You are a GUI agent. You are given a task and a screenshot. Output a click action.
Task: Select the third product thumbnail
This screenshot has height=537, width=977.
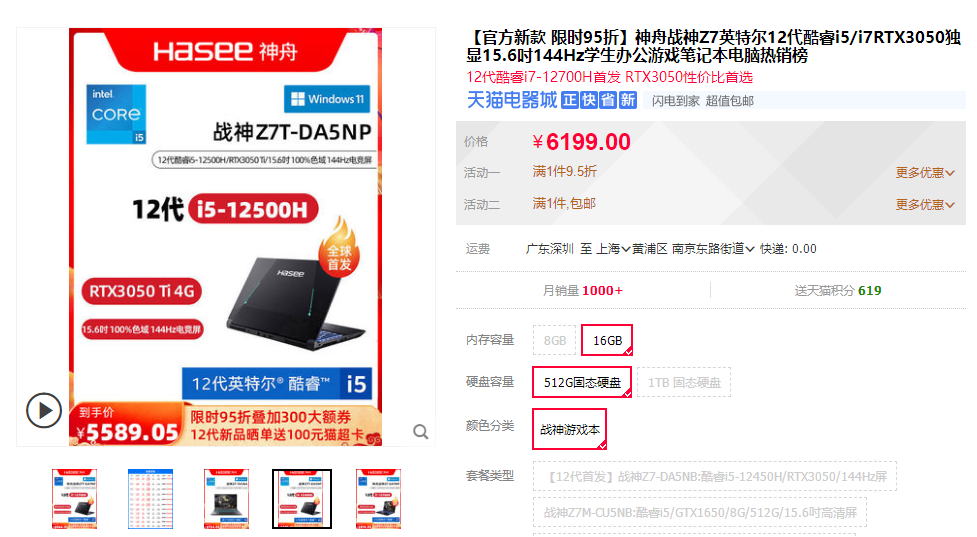click(226, 499)
